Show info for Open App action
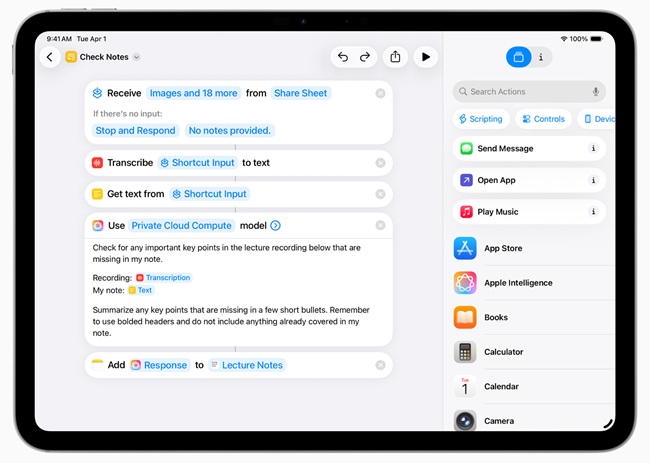This screenshot has width=650, height=463. (593, 181)
